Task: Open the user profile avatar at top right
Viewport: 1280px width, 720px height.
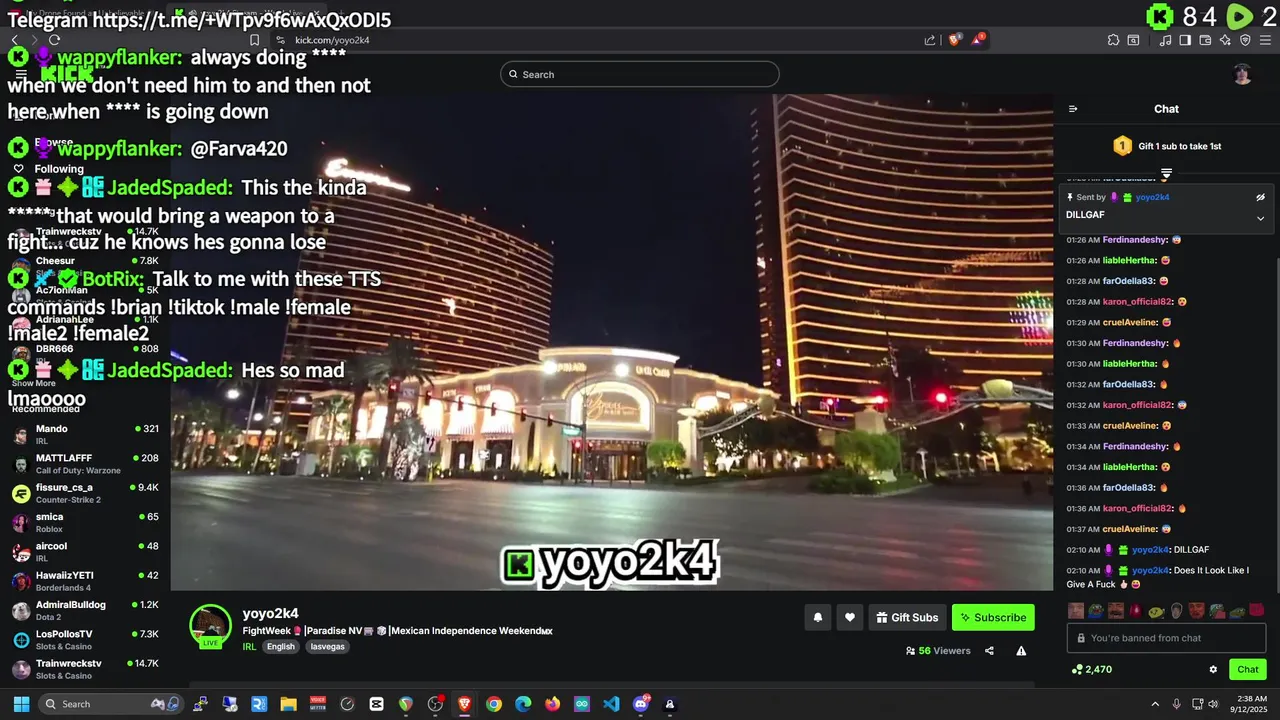Action: point(1242,74)
